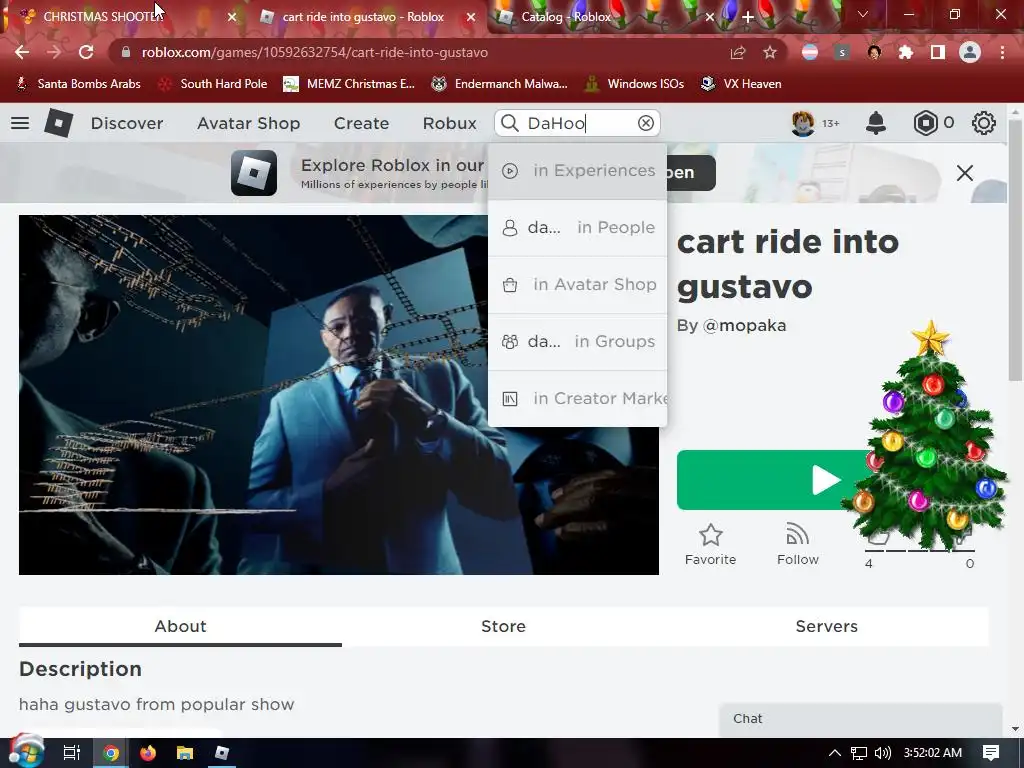This screenshot has height=768, width=1024.
Task: Open Windows ISOs bookmark
Action: (635, 84)
